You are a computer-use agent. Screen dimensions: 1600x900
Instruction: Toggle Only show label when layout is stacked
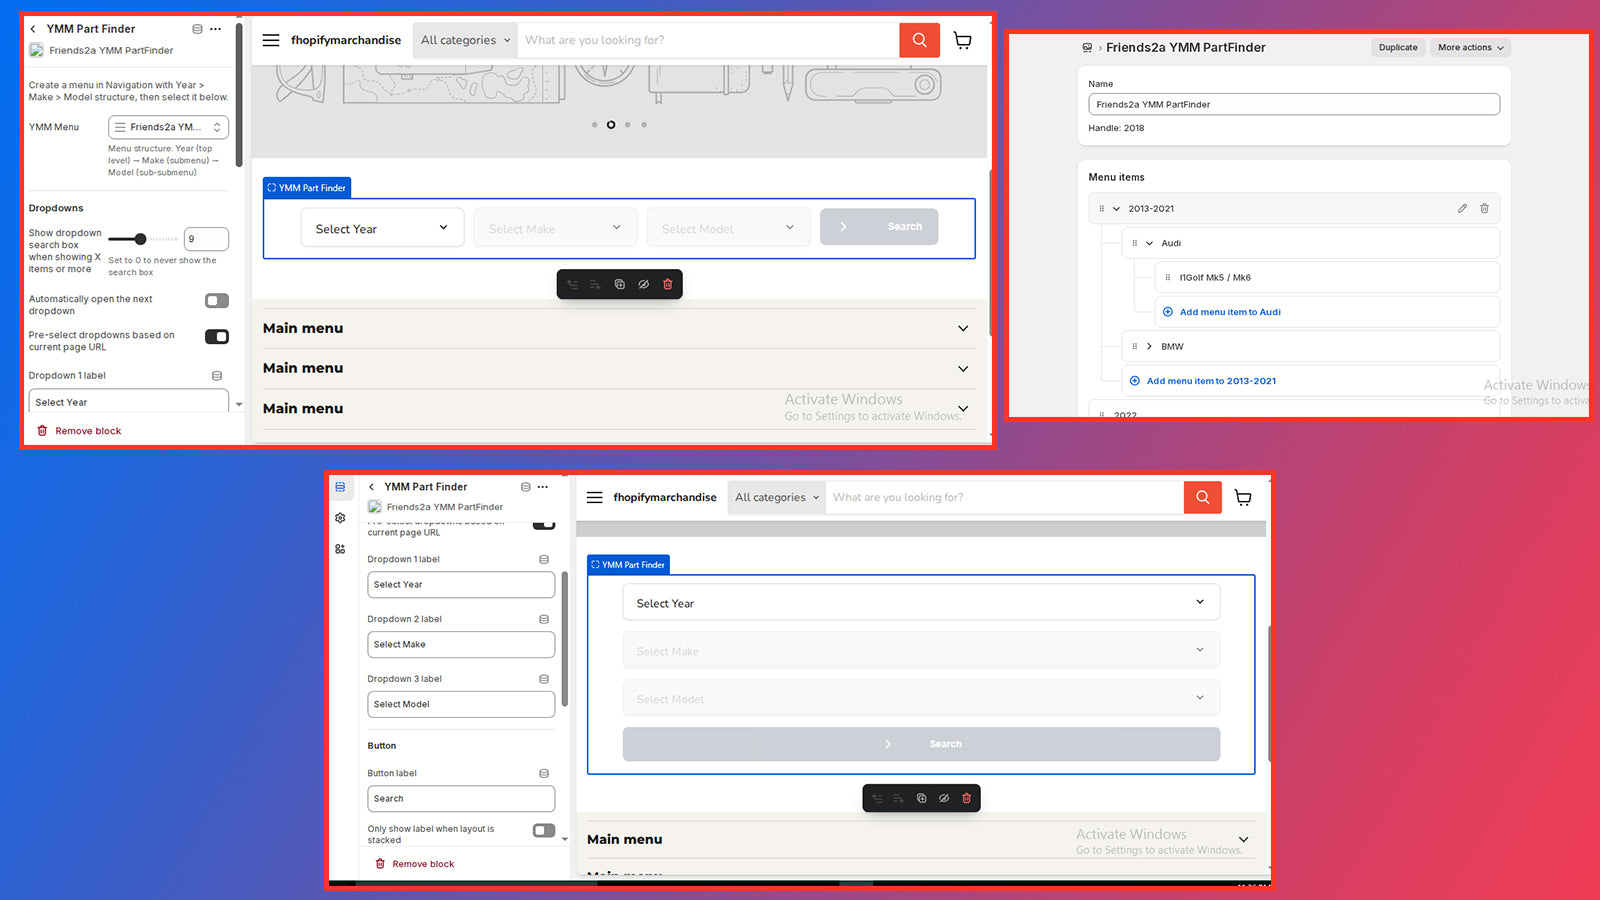pos(544,830)
